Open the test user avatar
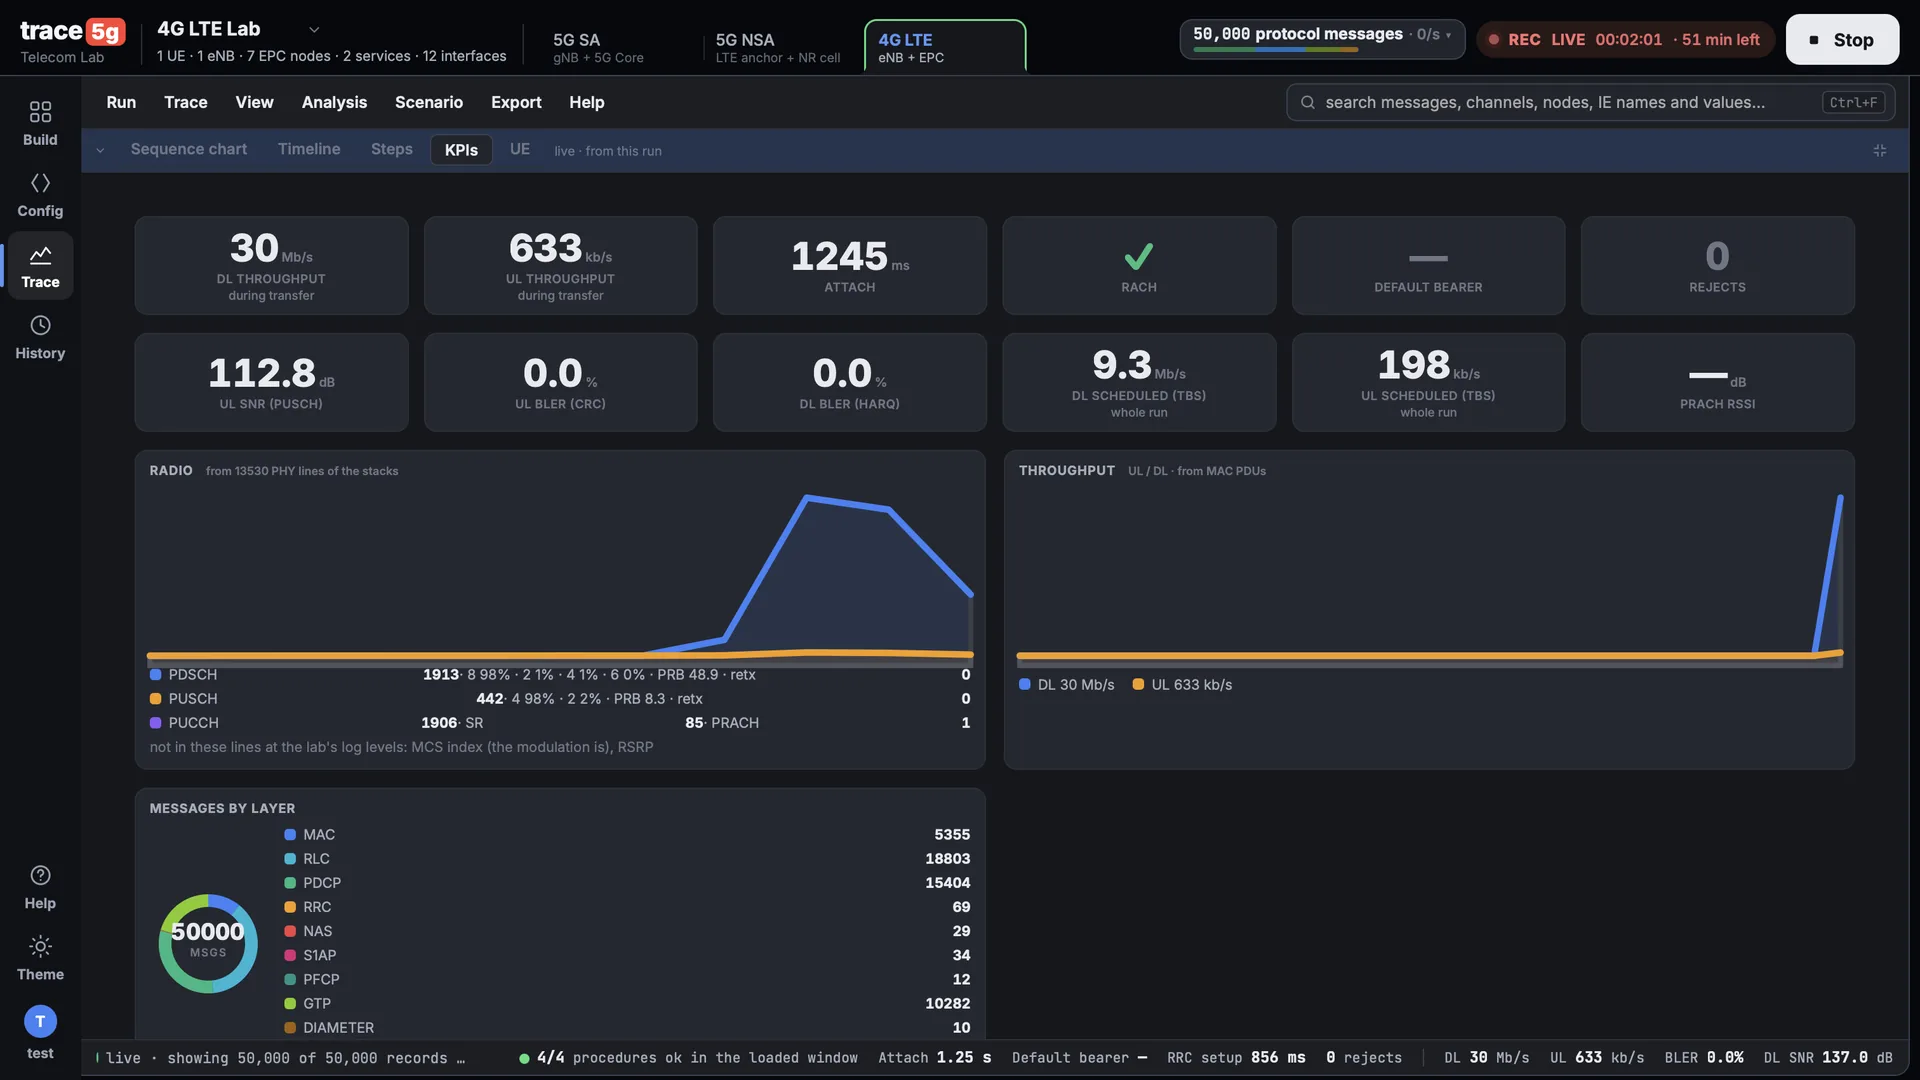This screenshot has height=1080, width=1920. pos(40,1021)
